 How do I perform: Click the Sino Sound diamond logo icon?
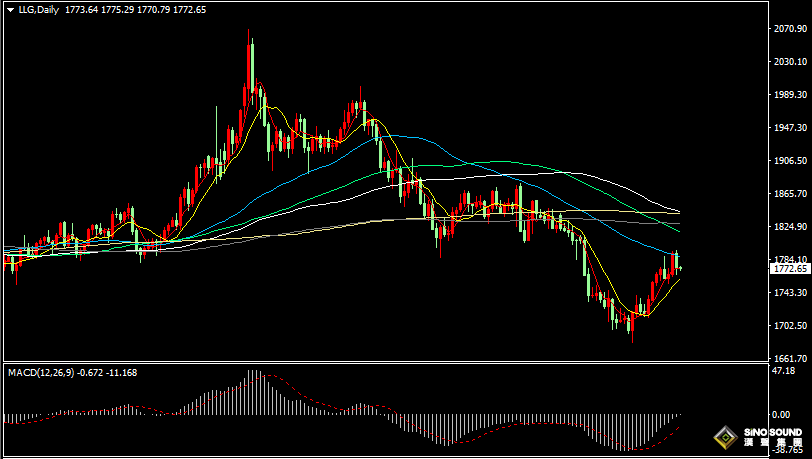[x=726, y=438]
